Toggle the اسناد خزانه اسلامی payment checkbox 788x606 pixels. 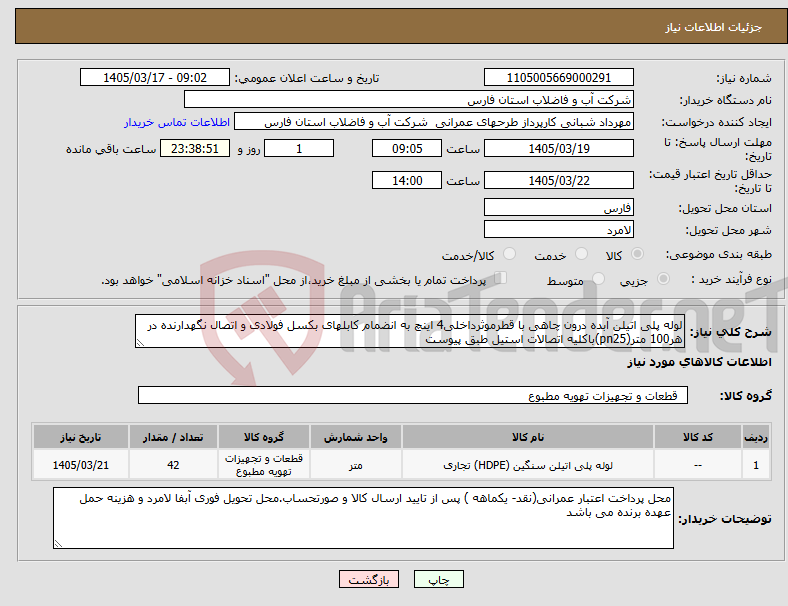pyautogui.click(x=501, y=277)
